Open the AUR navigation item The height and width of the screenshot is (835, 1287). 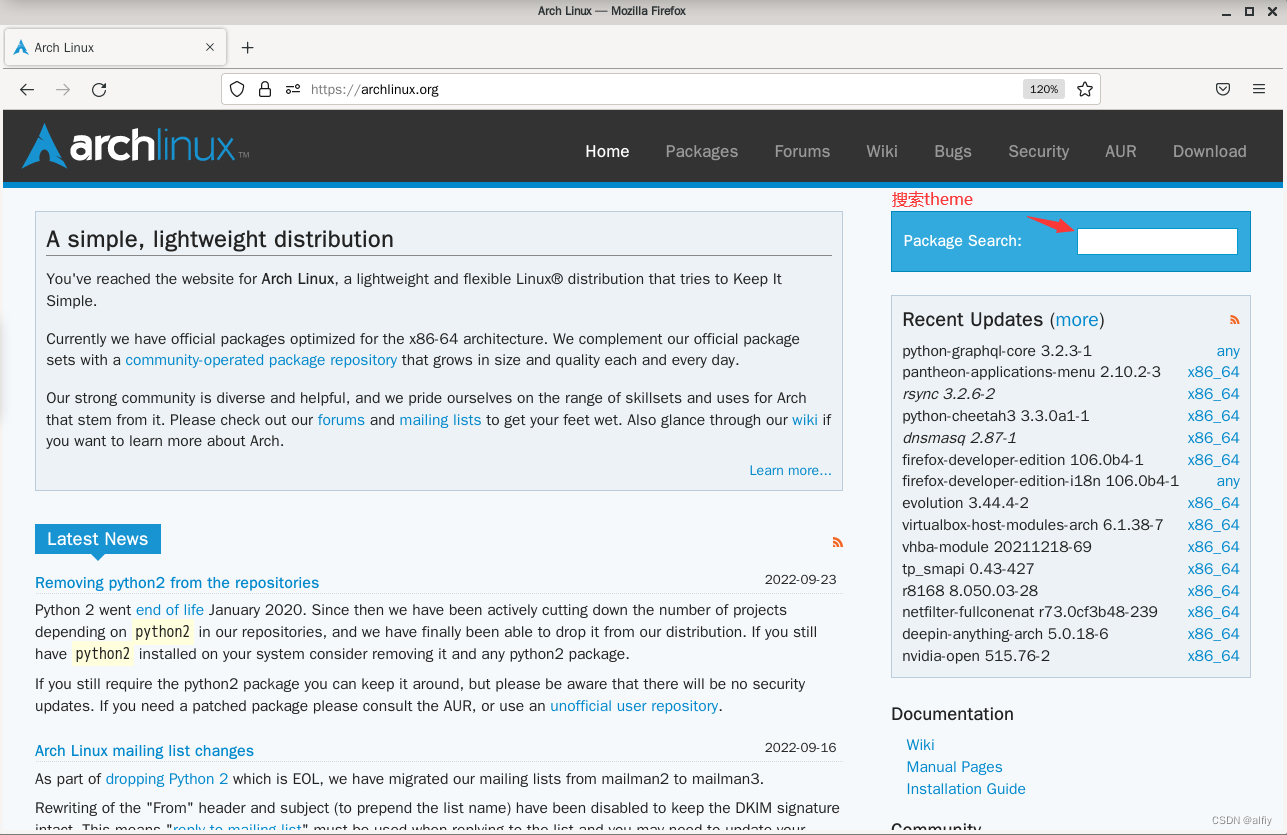(x=1121, y=151)
